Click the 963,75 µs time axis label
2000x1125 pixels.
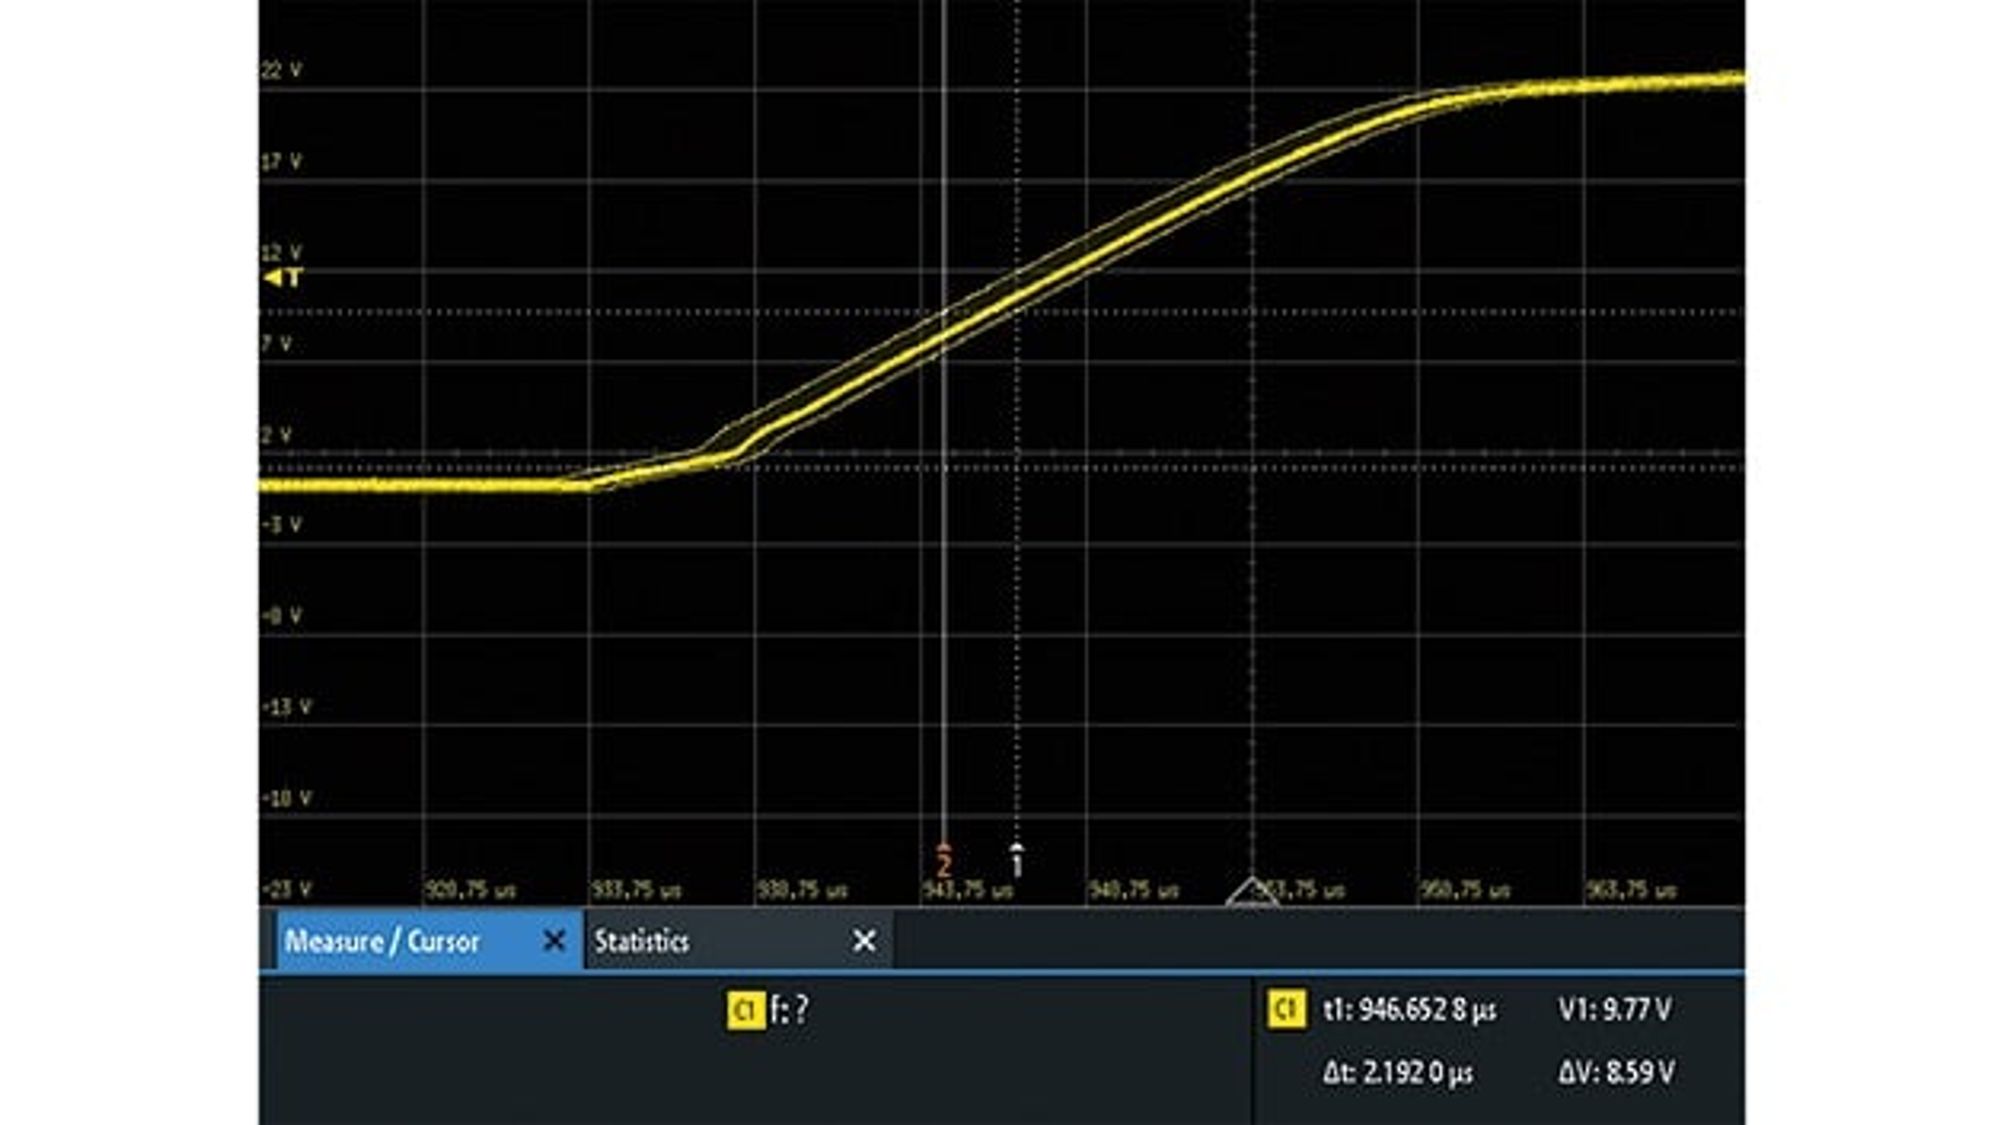pyautogui.click(x=1631, y=889)
